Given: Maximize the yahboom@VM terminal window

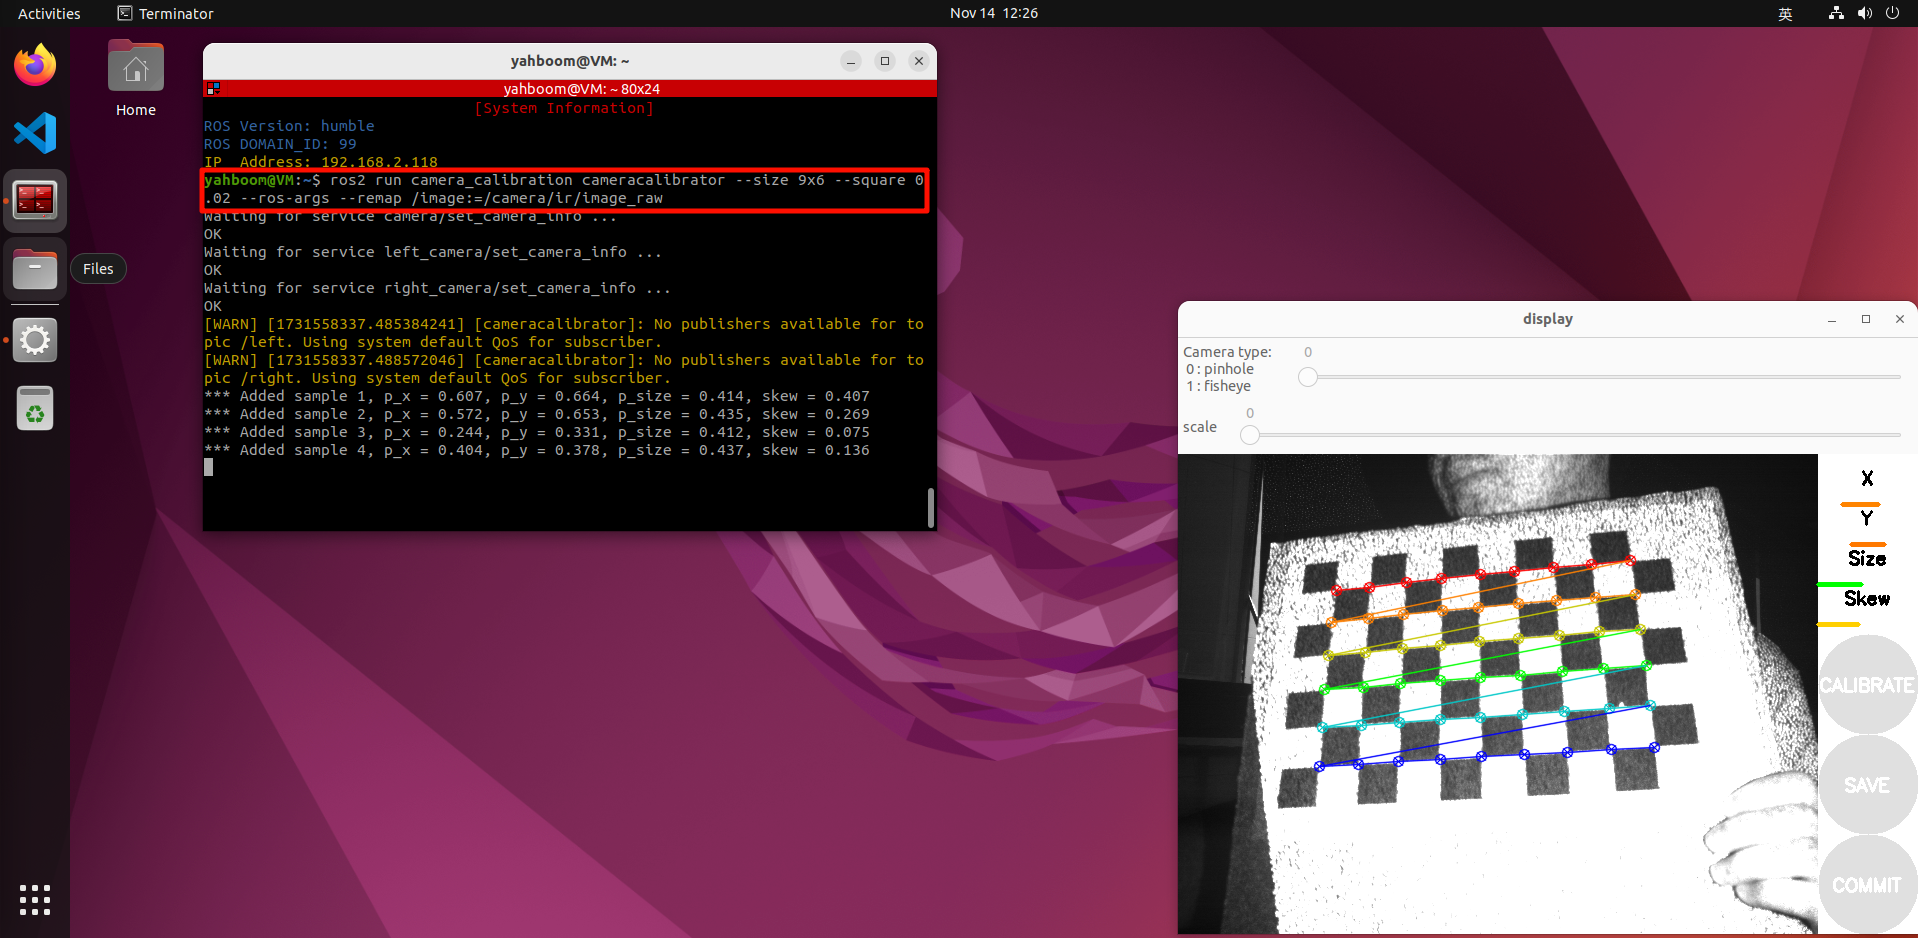Looking at the screenshot, I should click(885, 61).
